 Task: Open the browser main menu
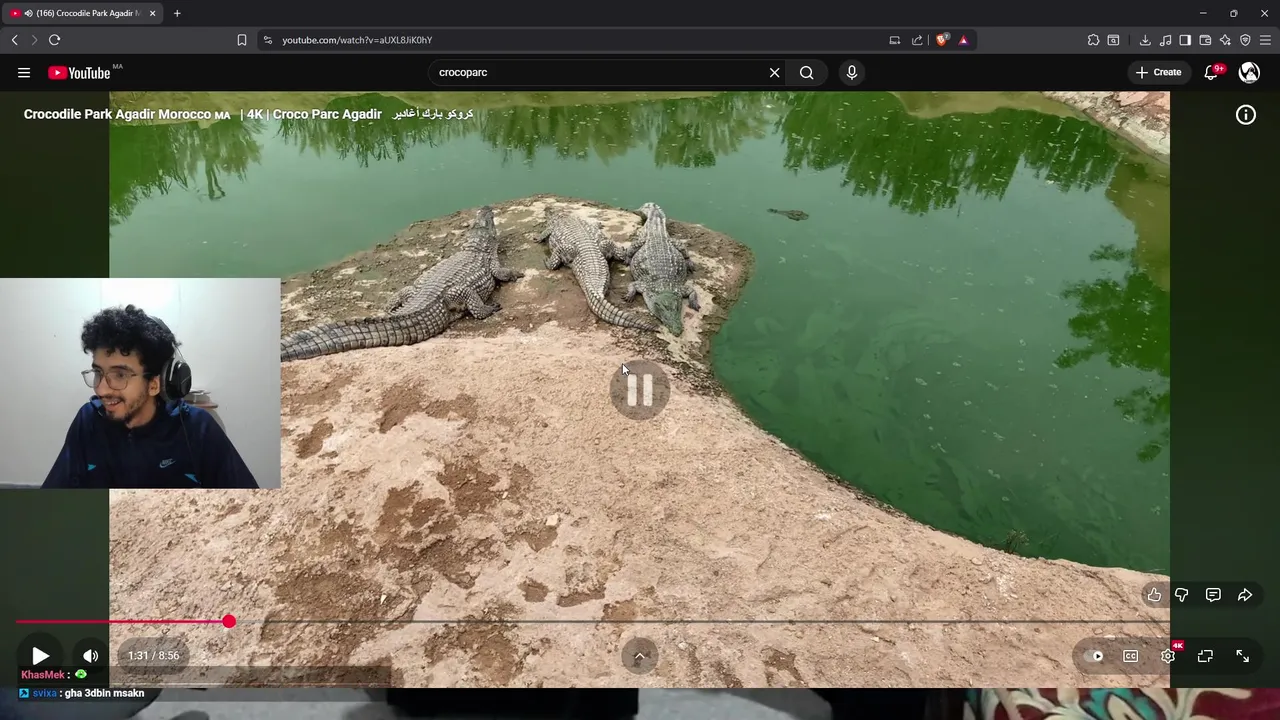pos(1265,40)
